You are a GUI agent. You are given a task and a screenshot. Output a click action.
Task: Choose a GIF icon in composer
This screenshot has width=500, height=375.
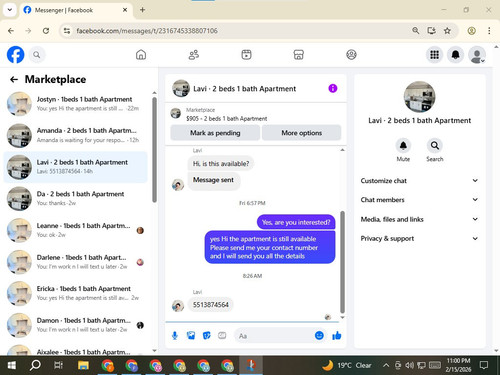(x=222, y=336)
